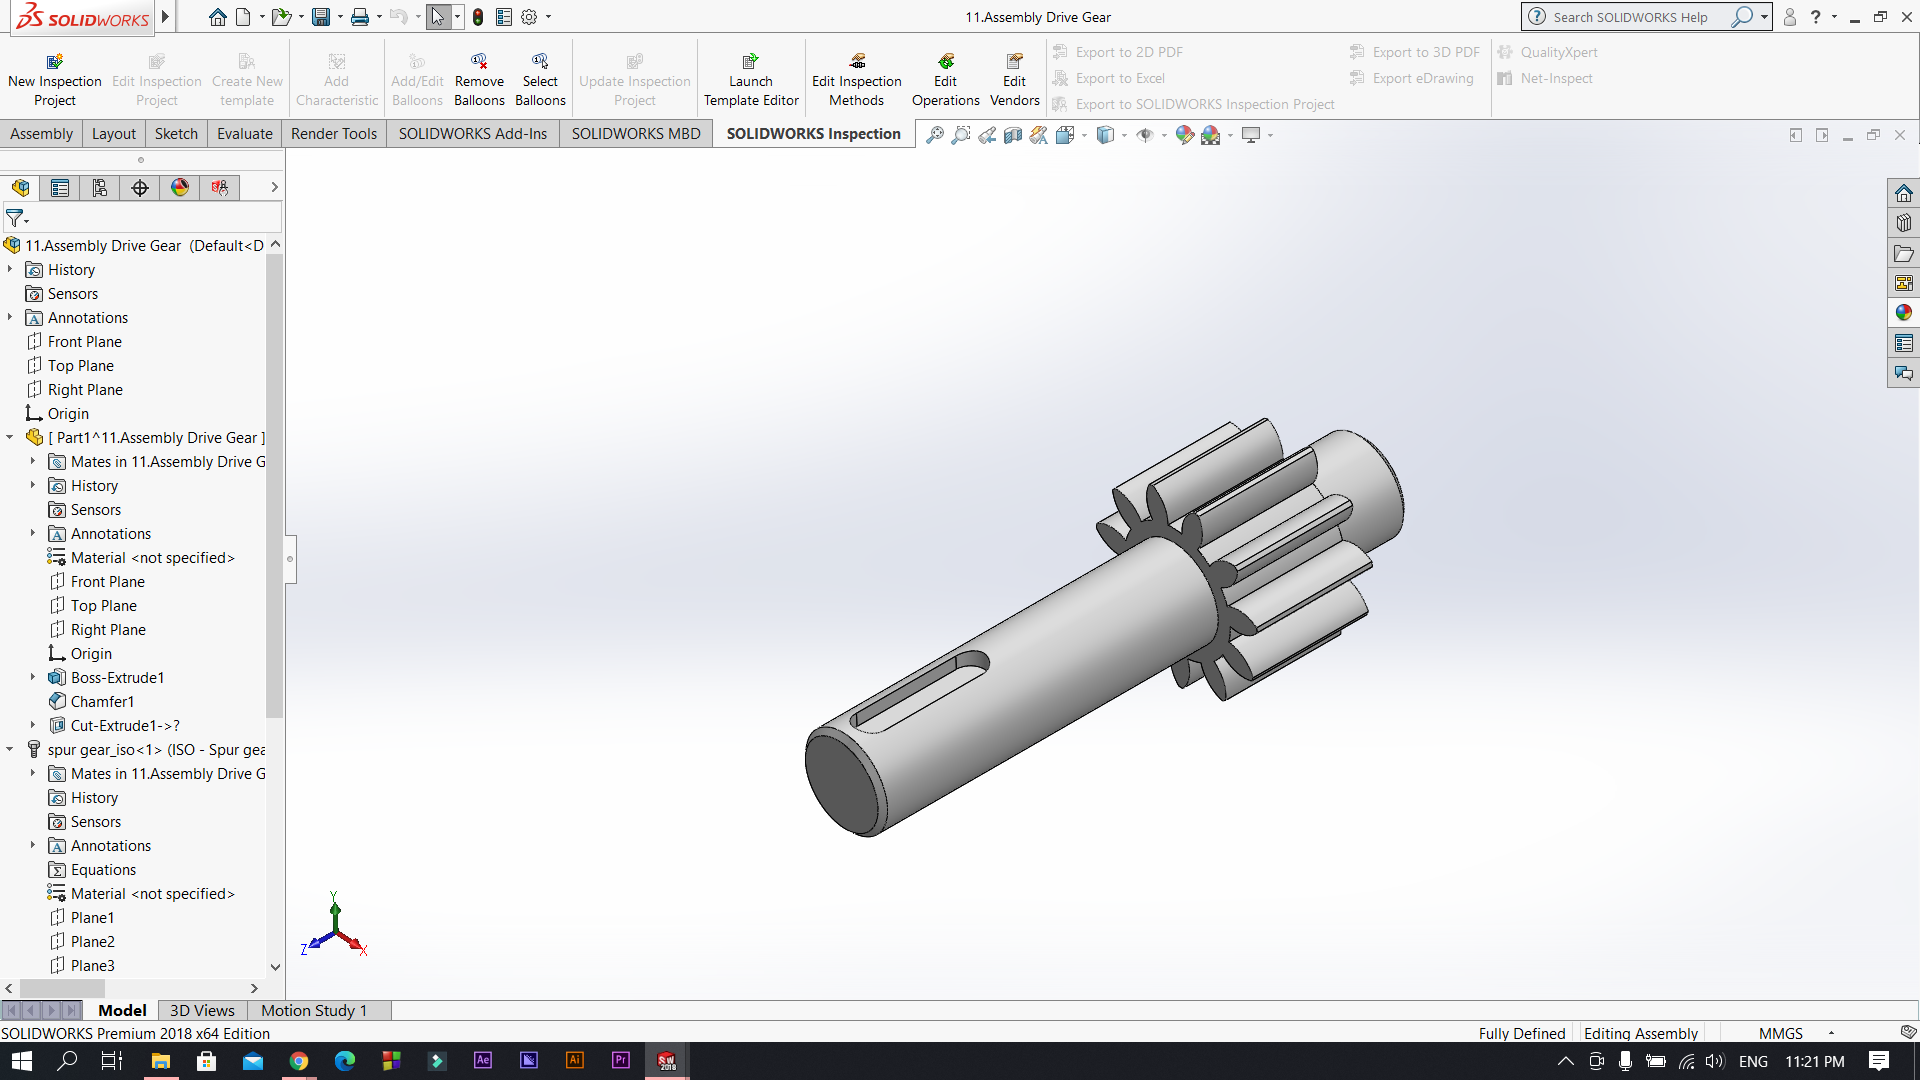Image resolution: width=1920 pixels, height=1080 pixels.
Task: Toggle Hide/Show Items eye in view toolbar
Action: (x=1144, y=135)
